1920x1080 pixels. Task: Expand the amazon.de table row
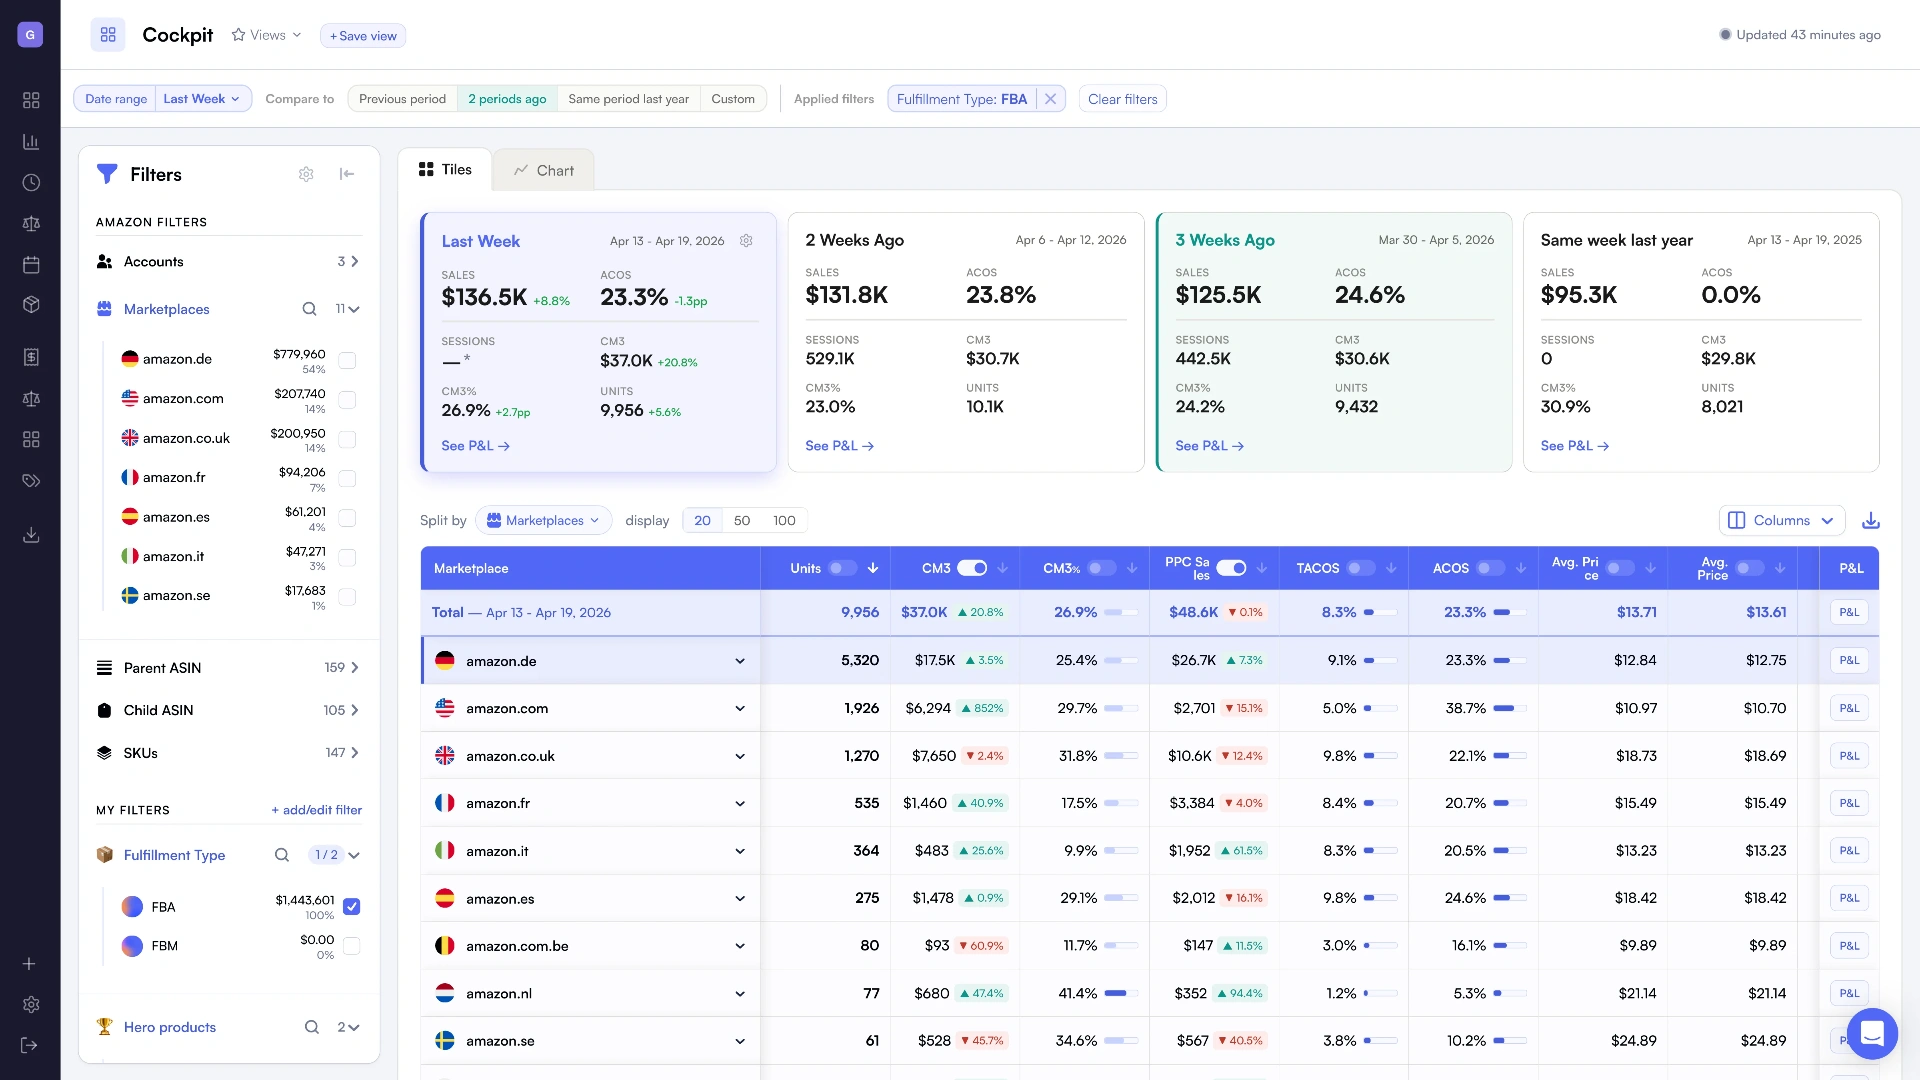[740, 661]
